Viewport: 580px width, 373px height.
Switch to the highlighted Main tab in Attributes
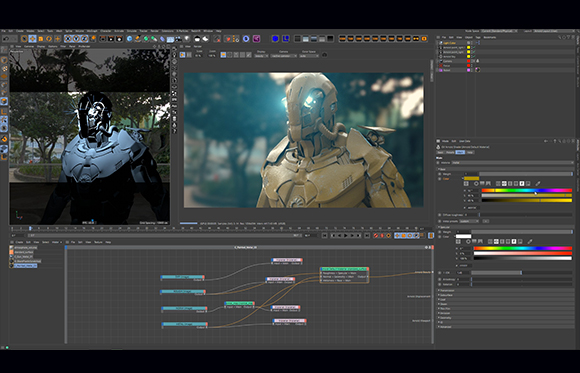(460, 152)
